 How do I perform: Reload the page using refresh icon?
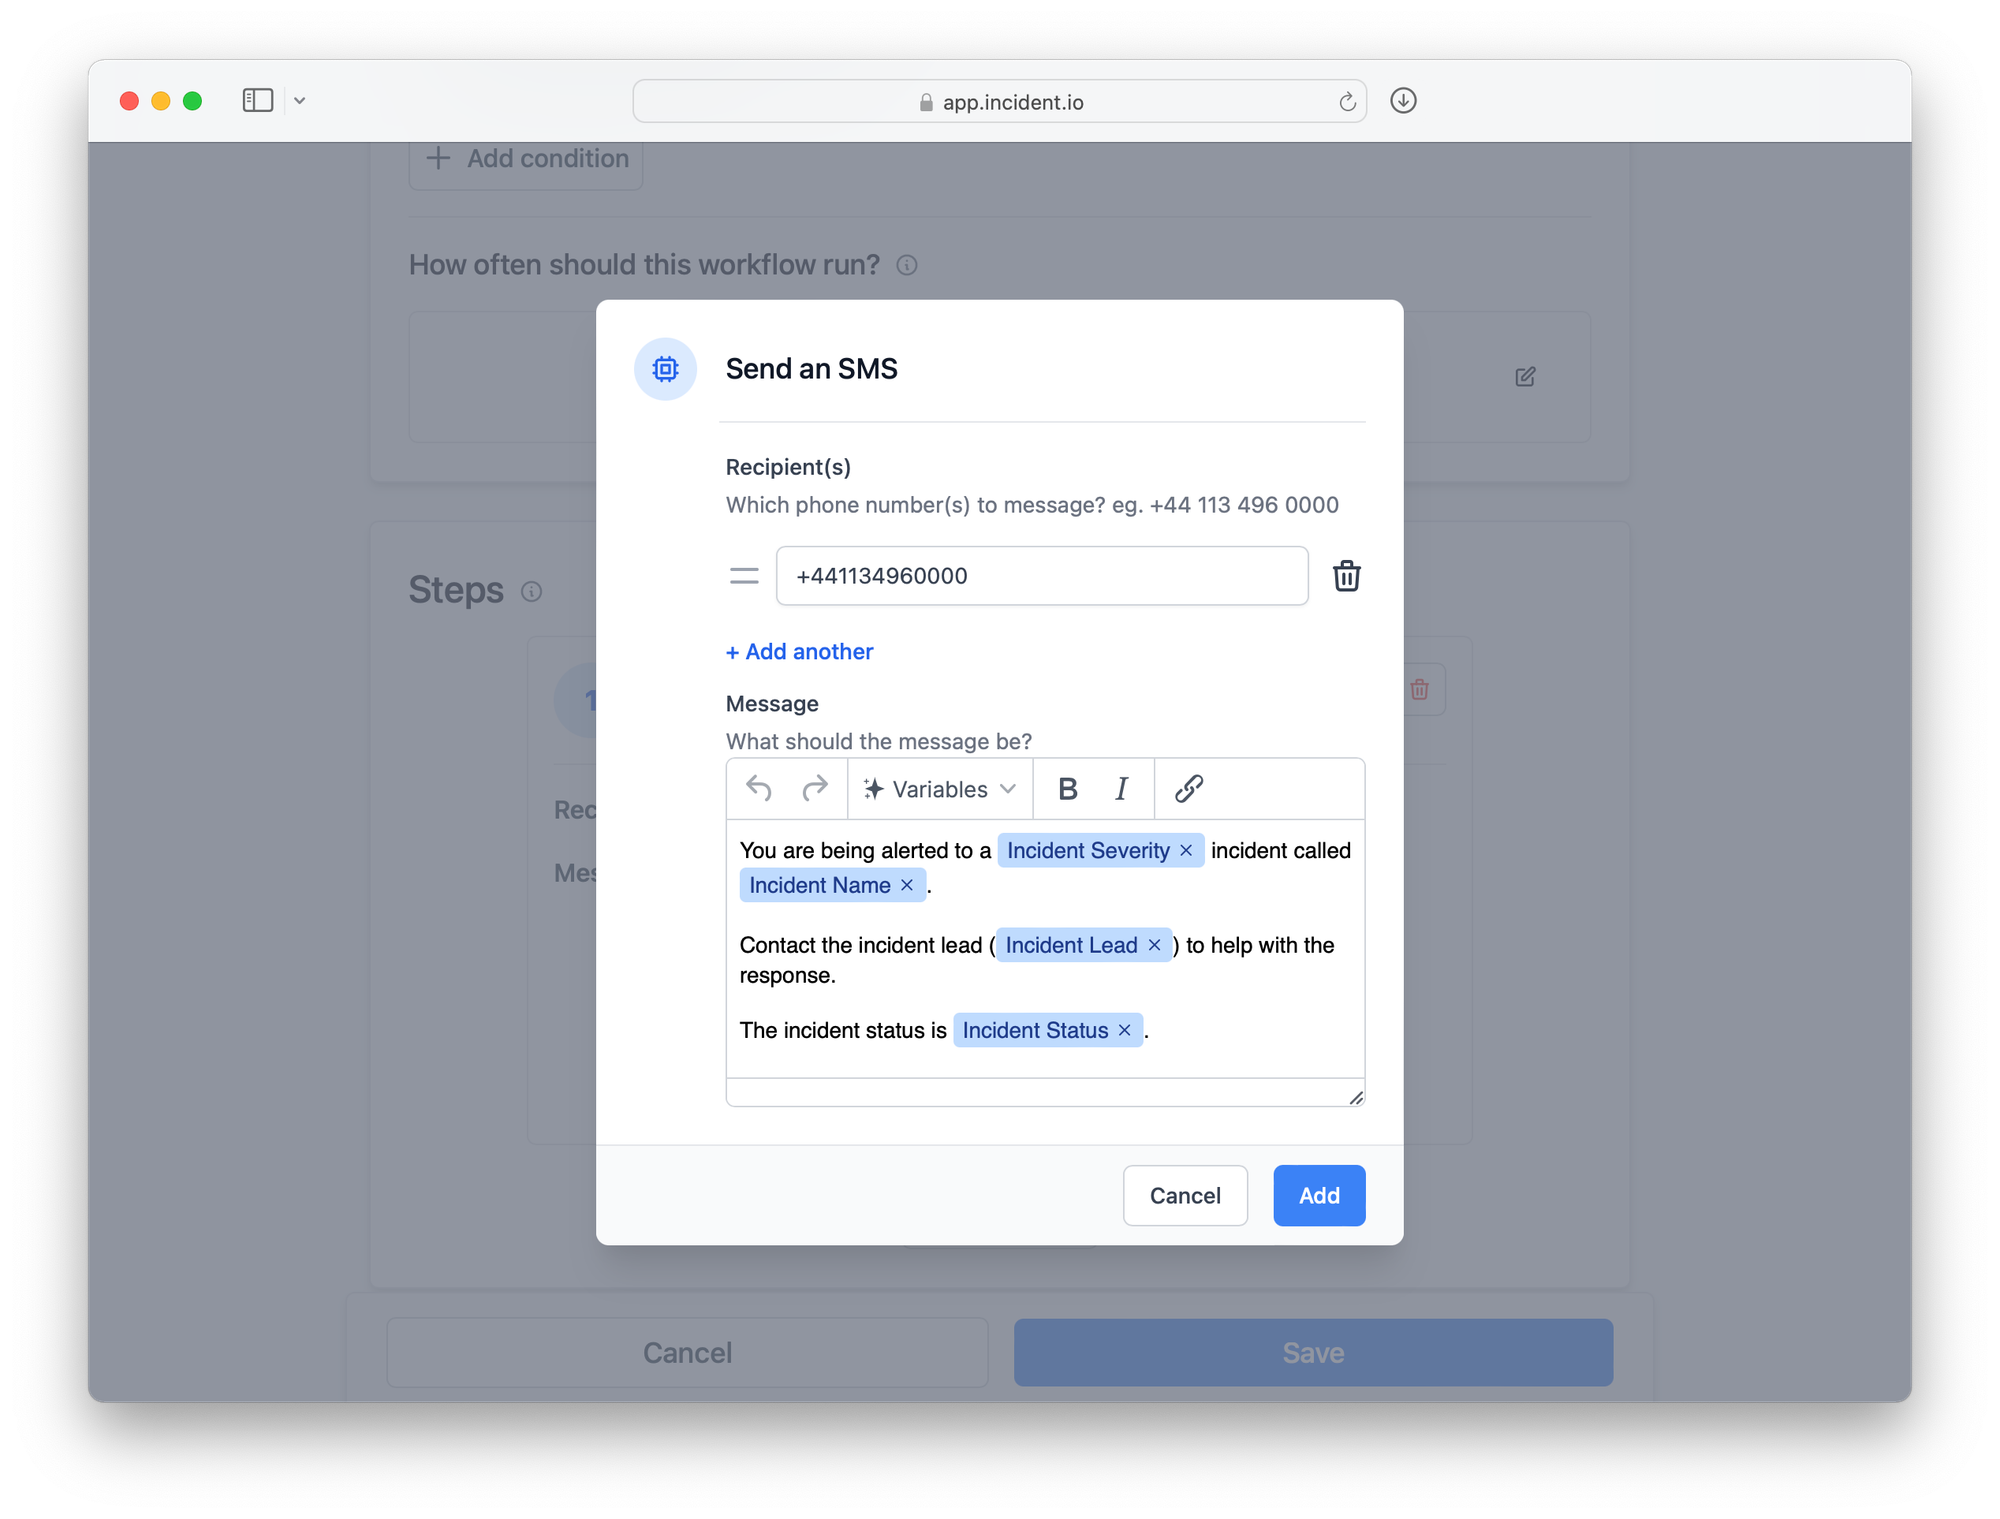[1347, 102]
